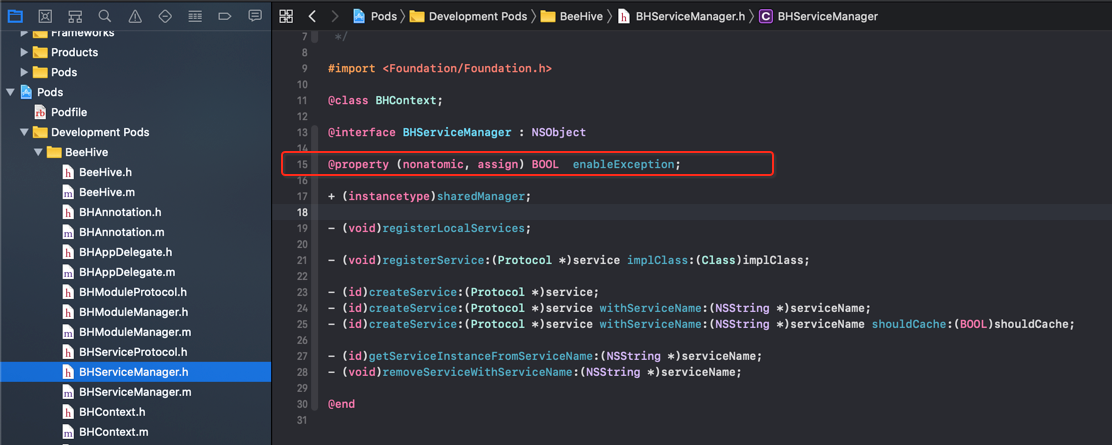Viewport: 1112px width, 445px height.
Task: Open Podfile in the navigator
Action: [70, 112]
